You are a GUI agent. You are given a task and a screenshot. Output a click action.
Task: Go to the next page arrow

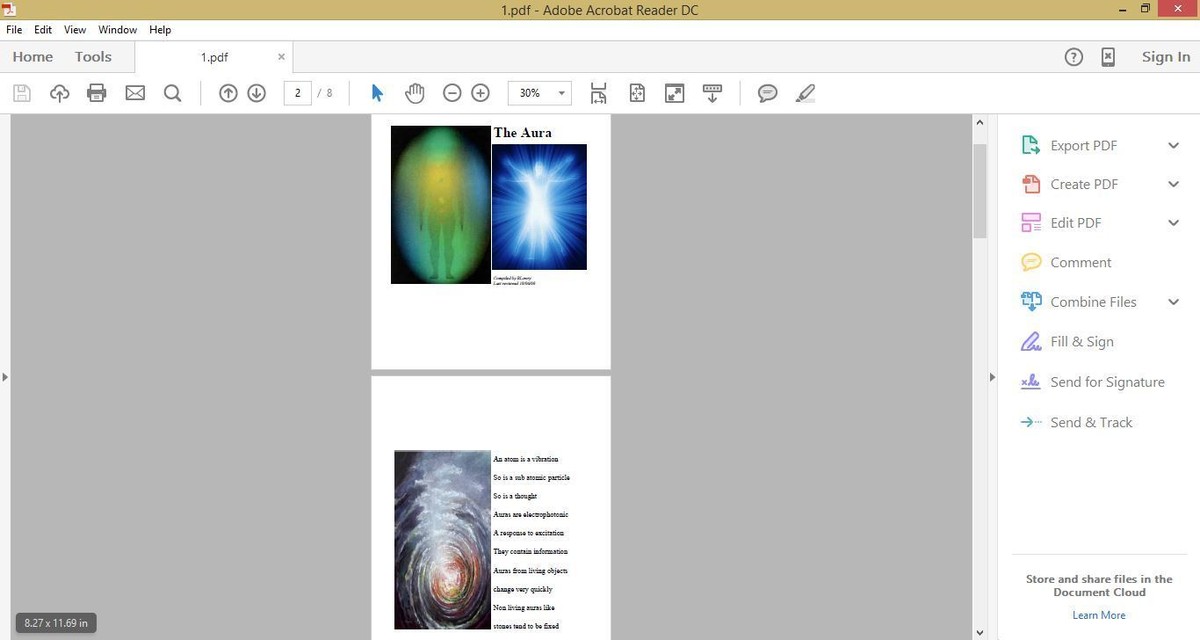pyautogui.click(x=256, y=93)
